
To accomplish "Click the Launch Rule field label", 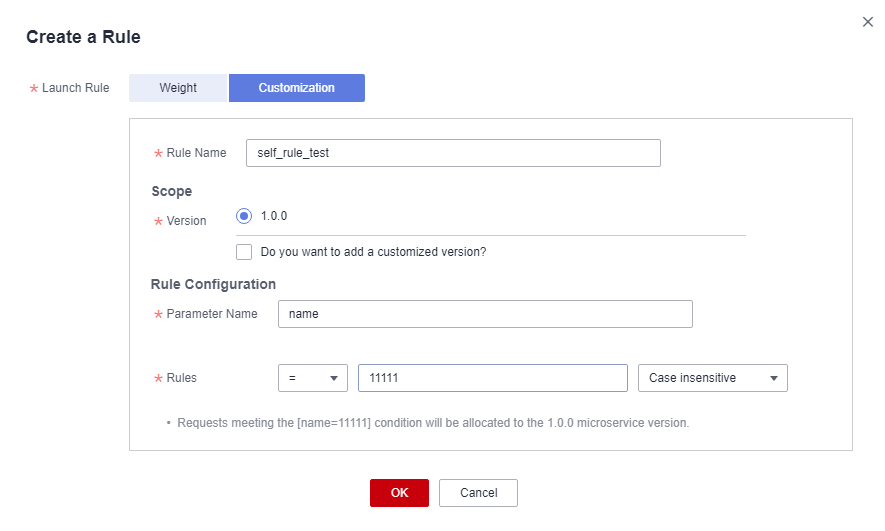I will point(76,88).
